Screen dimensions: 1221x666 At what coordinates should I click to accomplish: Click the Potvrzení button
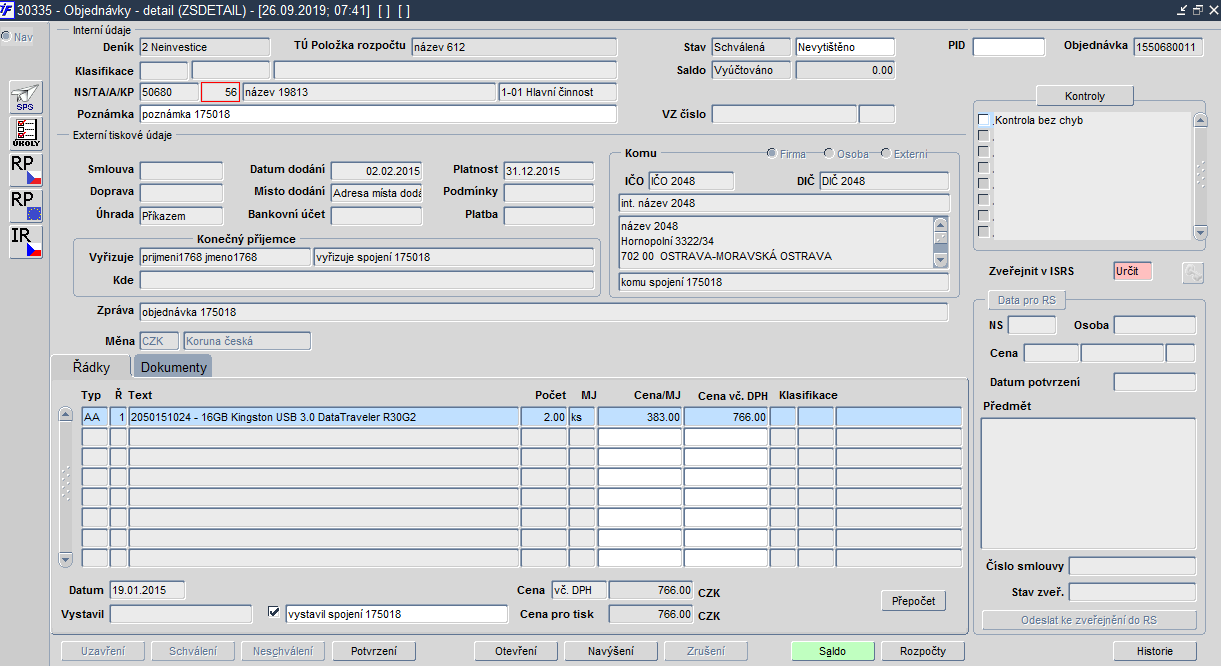tap(372, 651)
